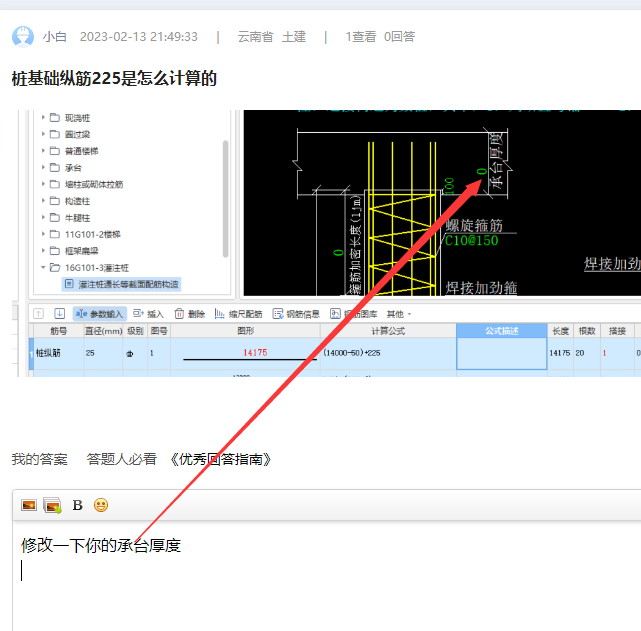The width and height of the screenshot is (641, 631).
Task: Click the insert image icon in editor
Action: point(29,506)
